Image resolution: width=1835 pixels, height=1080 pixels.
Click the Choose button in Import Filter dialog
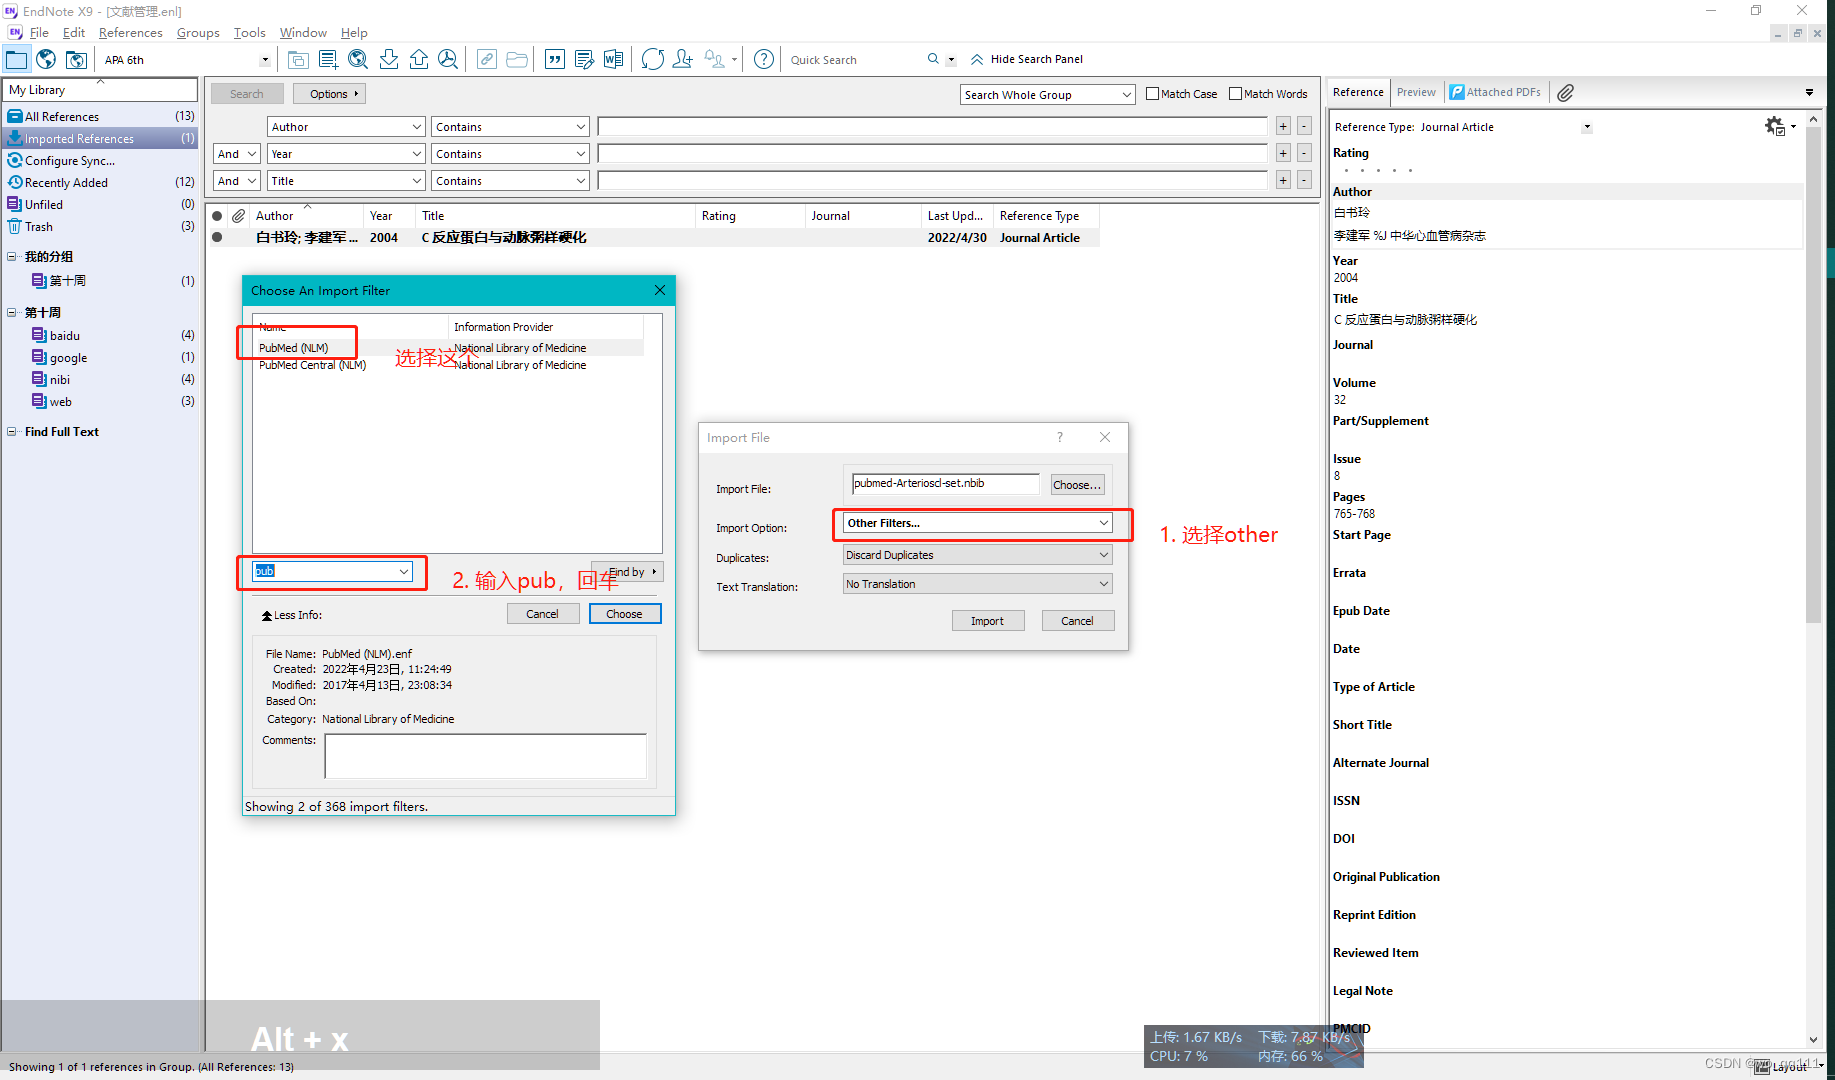624,614
